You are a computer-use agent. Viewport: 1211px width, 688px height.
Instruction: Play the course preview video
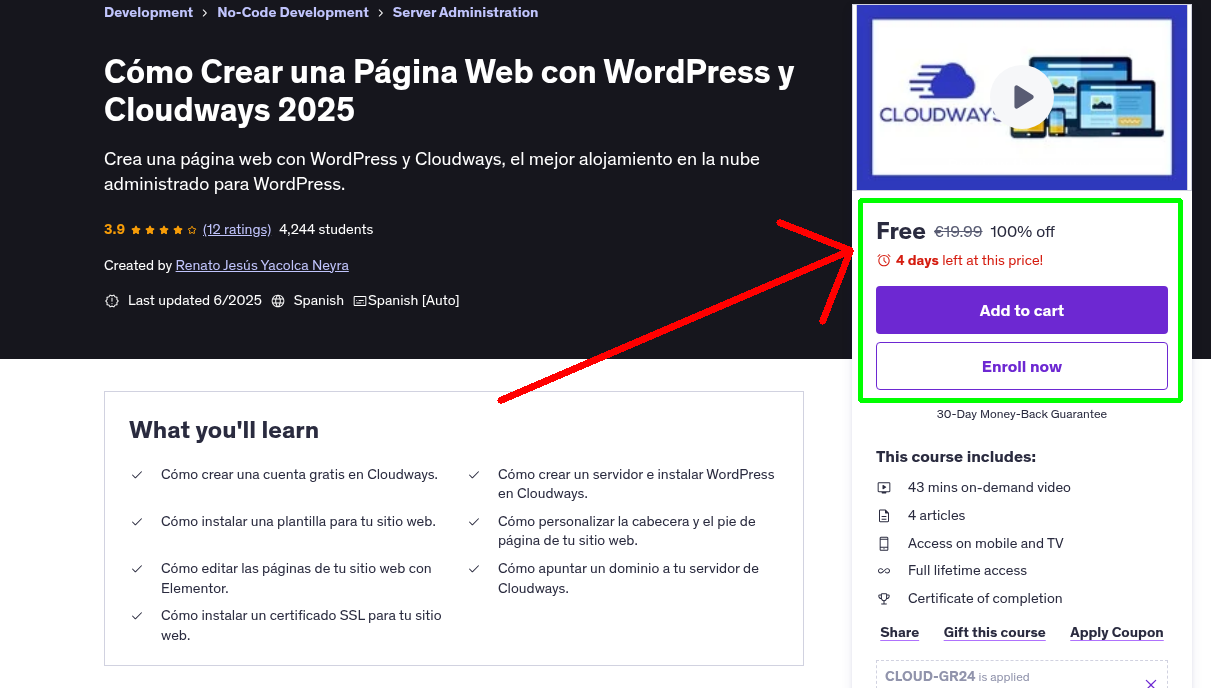[x=1022, y=97]
